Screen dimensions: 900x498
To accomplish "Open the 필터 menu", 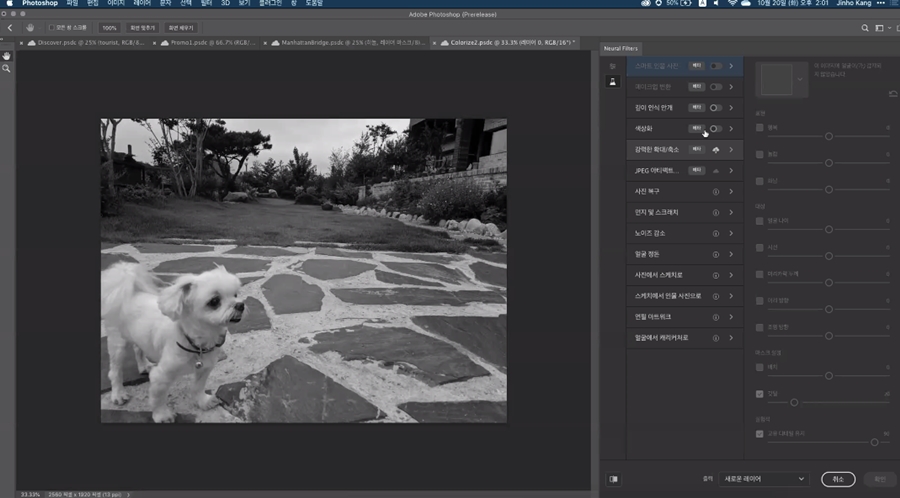I will (x=206, y=3).
